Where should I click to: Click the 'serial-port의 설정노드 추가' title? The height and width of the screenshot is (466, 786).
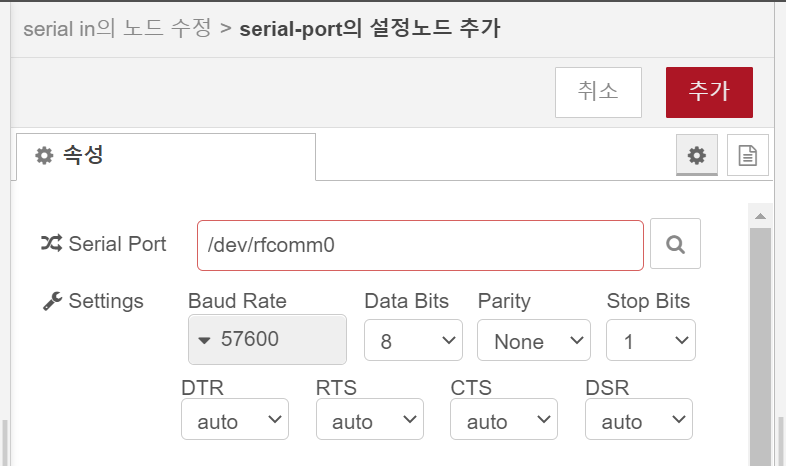point(370,28)
